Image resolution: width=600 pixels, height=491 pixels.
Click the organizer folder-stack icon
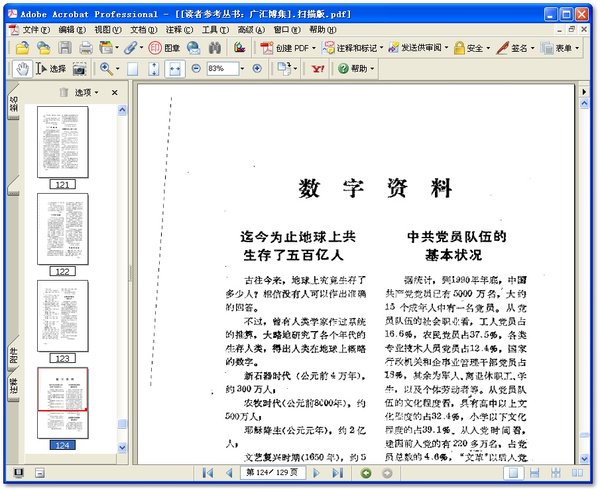click(106, 48)
